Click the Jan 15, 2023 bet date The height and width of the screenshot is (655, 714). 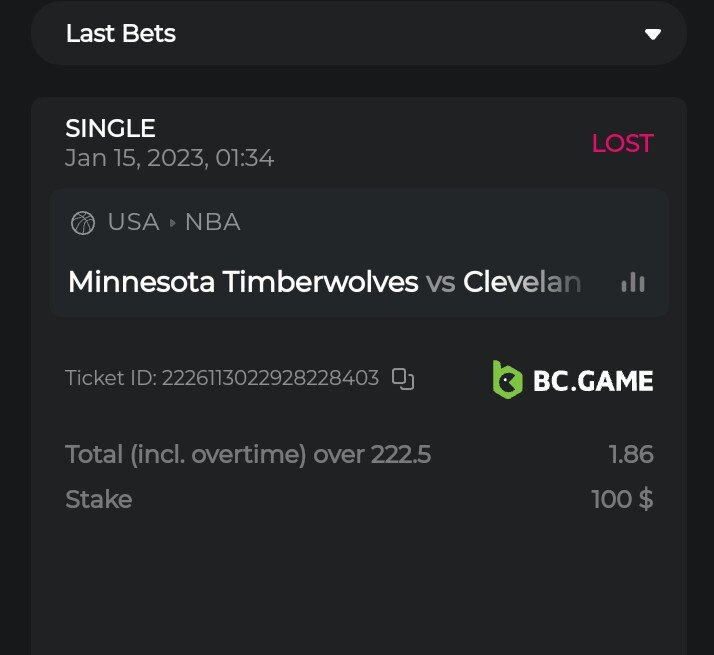[169, 158]
